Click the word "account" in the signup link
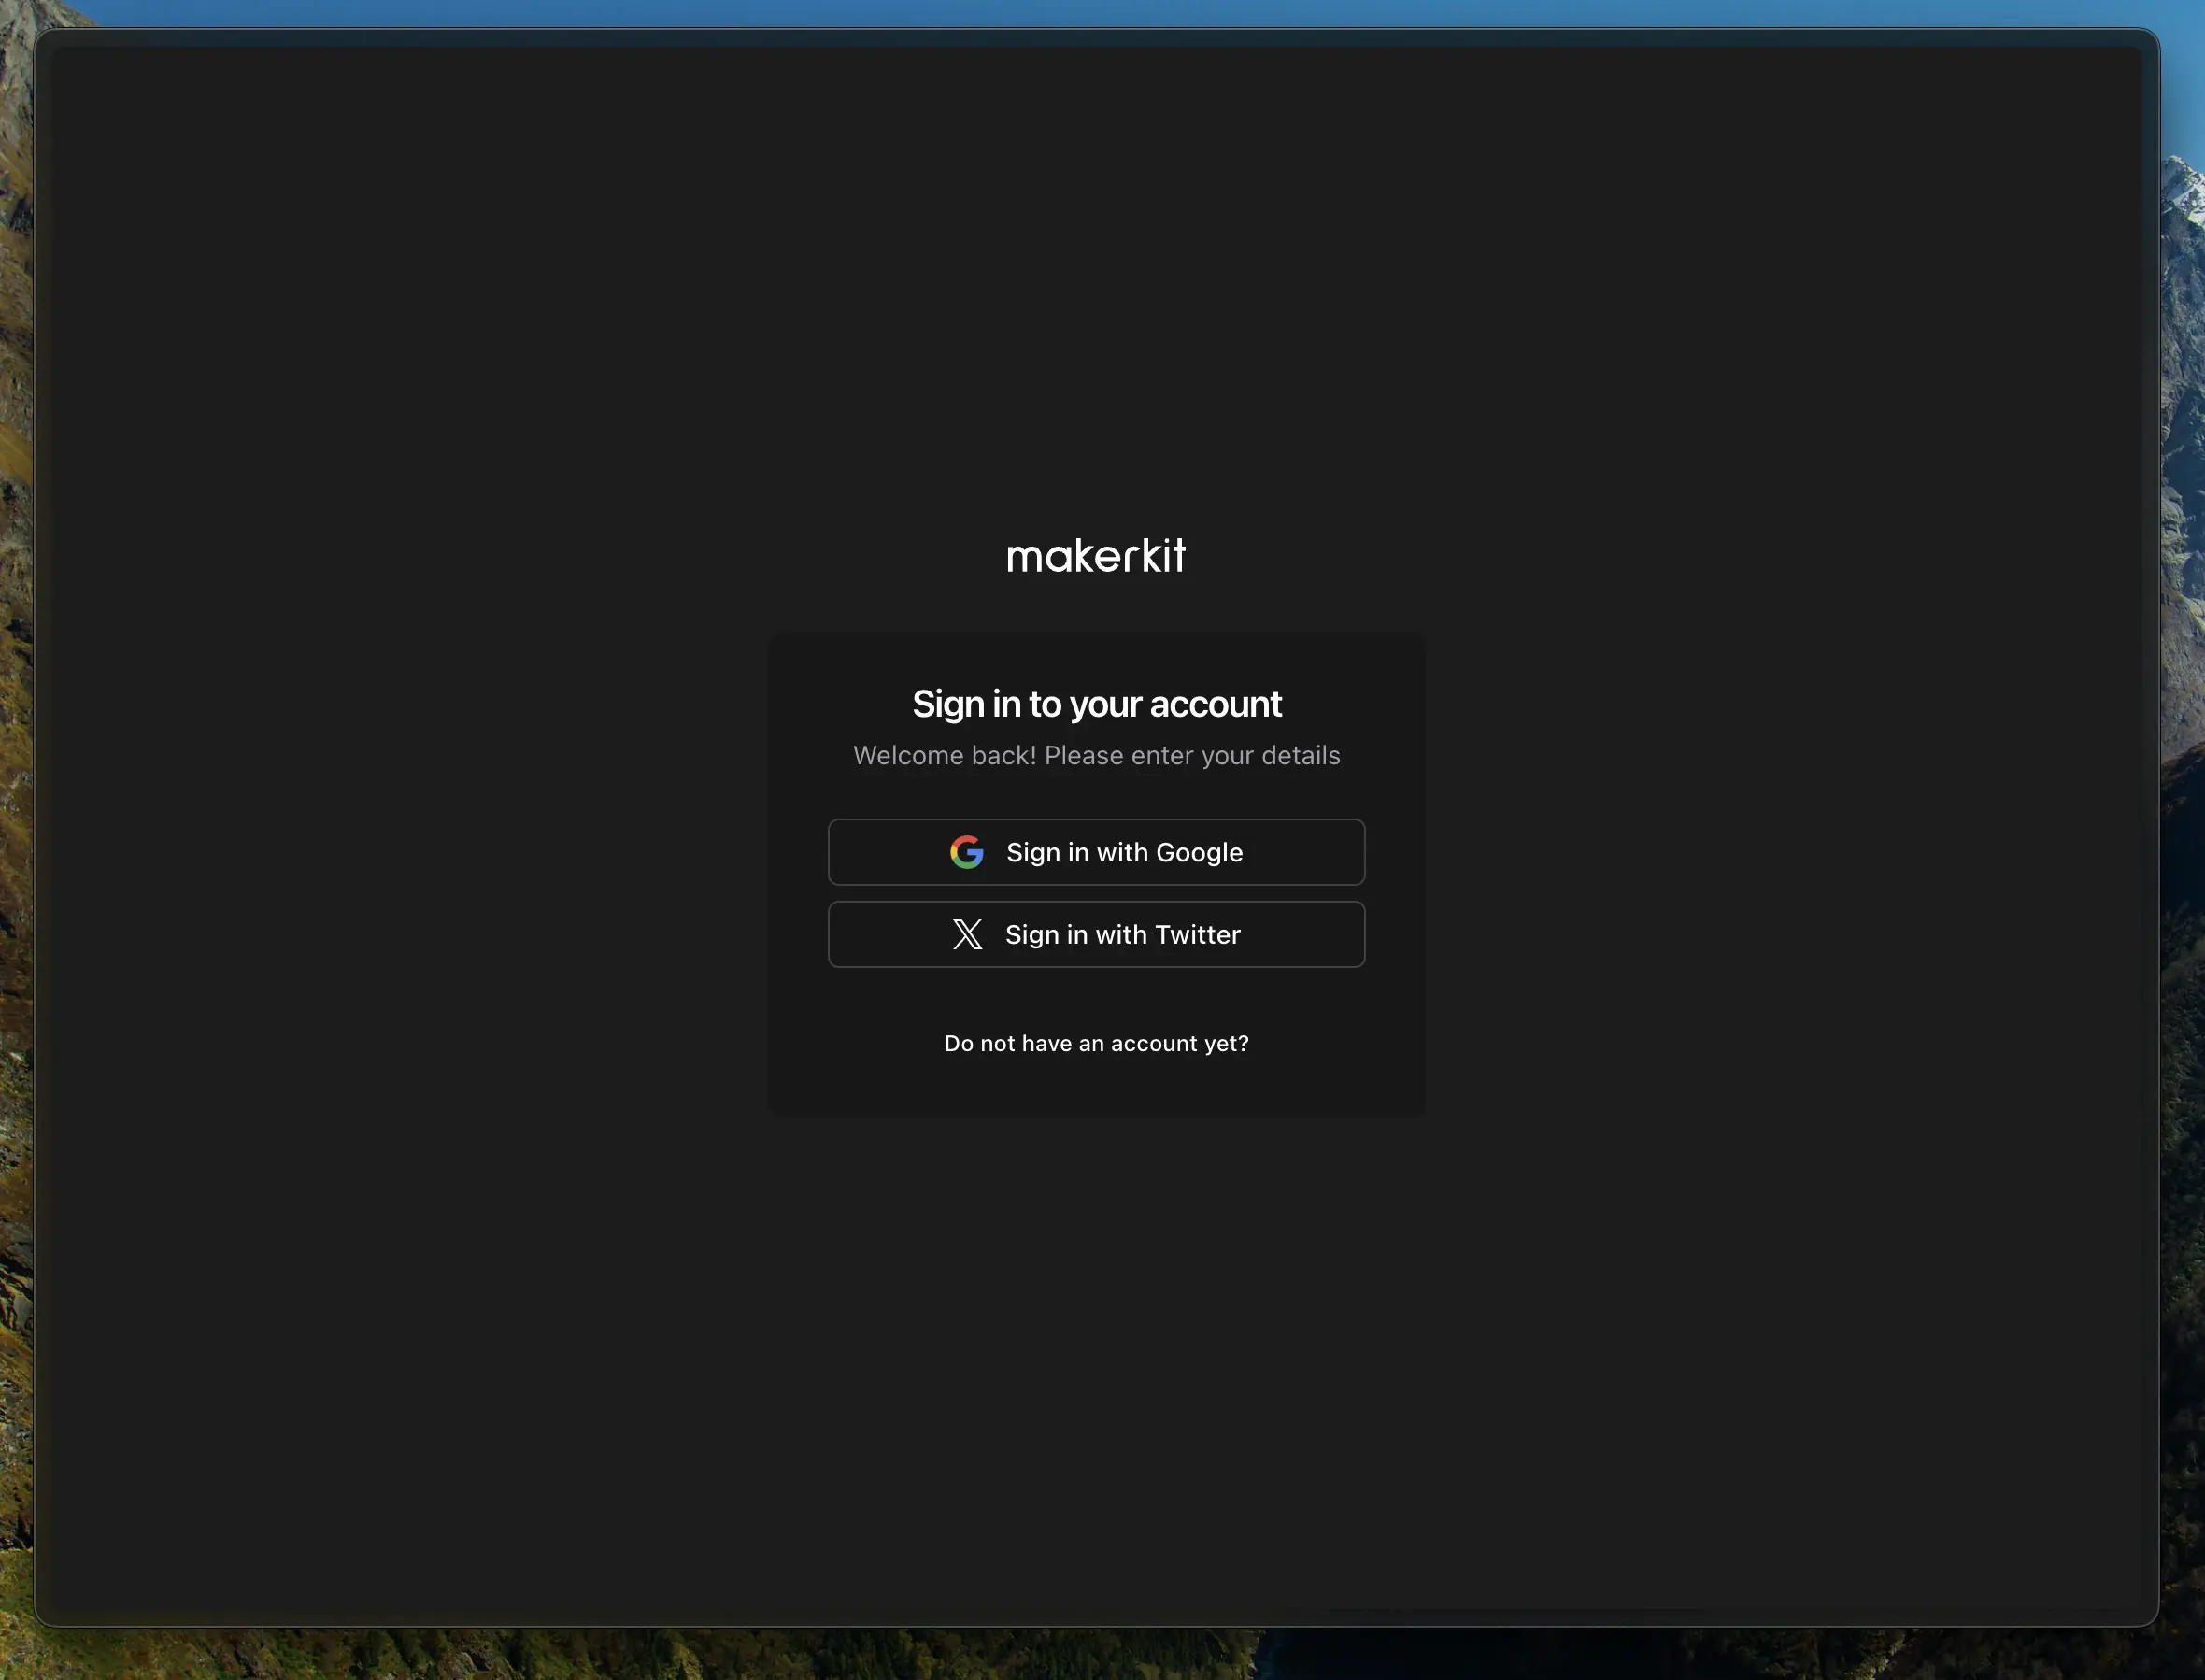 pyautogui.click(x=1153, y=1043)
